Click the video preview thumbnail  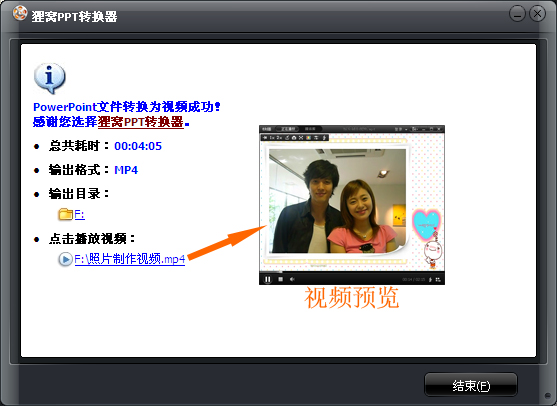352,205
